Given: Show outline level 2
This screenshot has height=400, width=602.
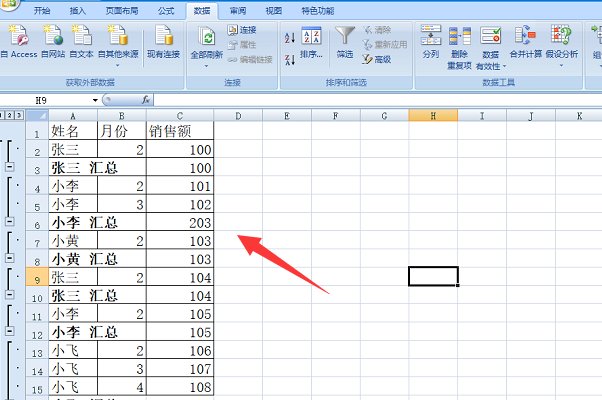Looking at the screenshot, I should [10, 115].
